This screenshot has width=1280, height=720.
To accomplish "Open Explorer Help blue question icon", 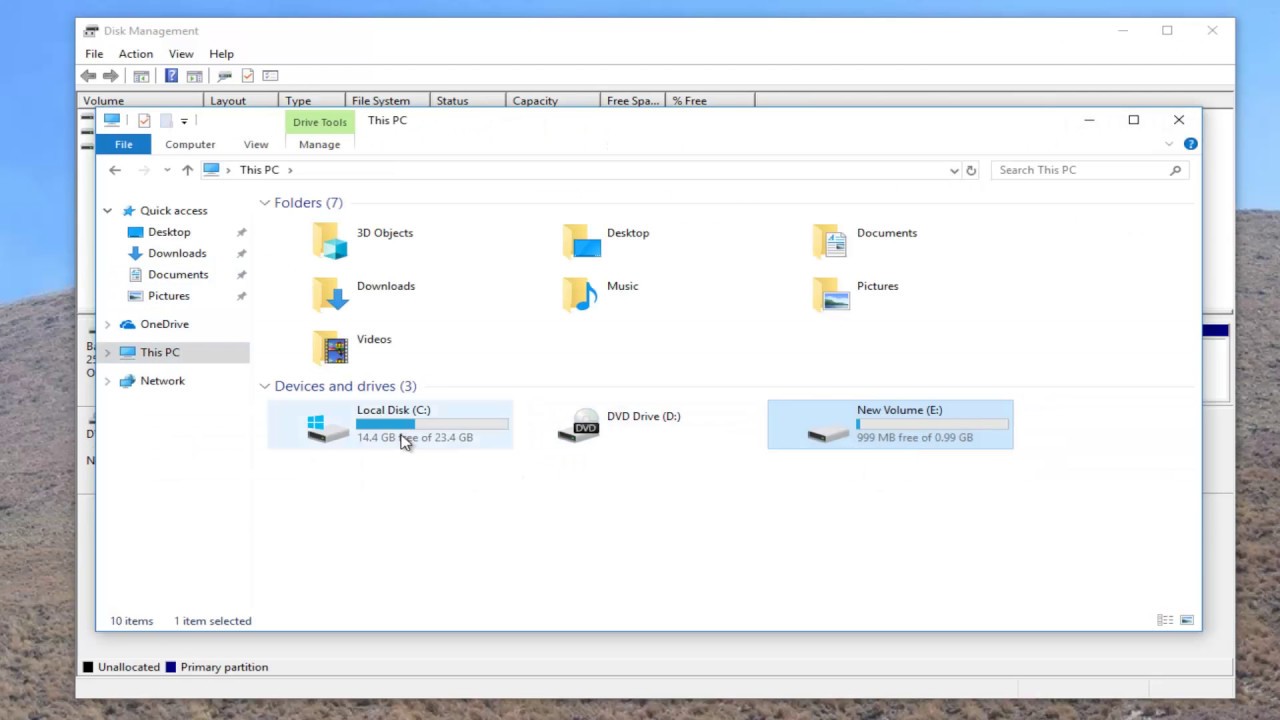I will pyautogui.click(x=1190, y=144).
